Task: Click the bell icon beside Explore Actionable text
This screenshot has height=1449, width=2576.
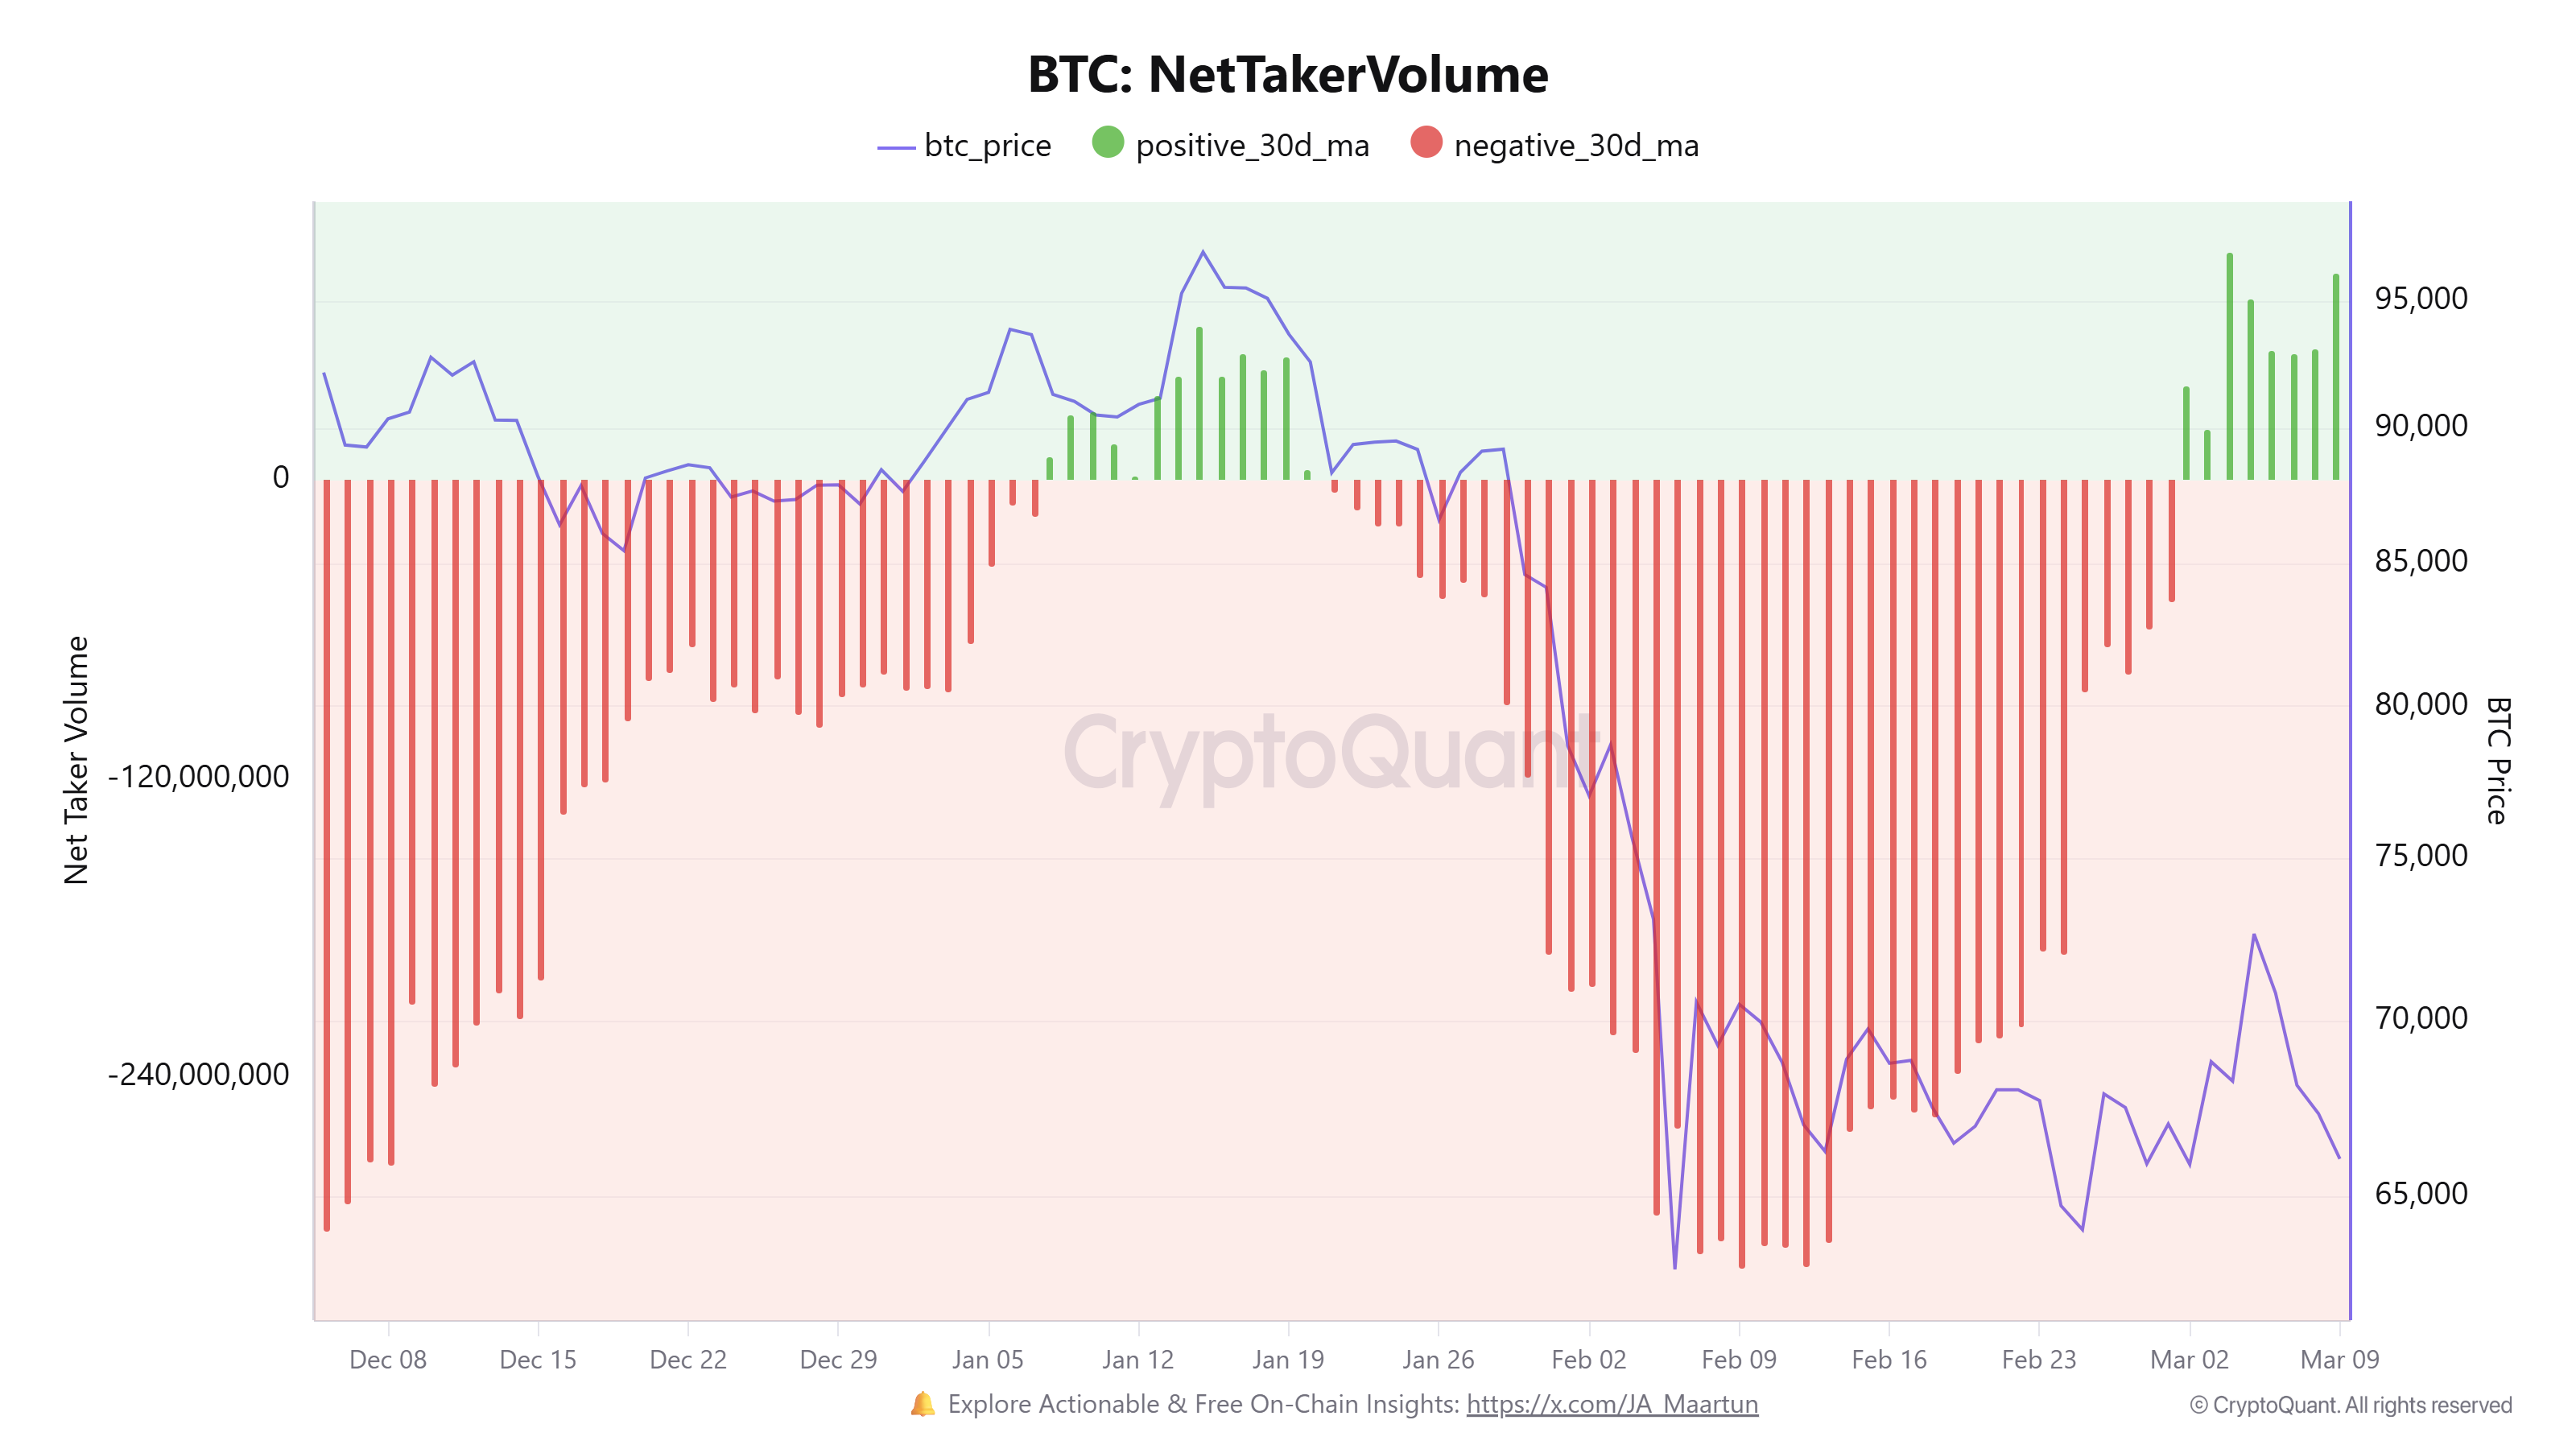Action: click(922, 1404)
